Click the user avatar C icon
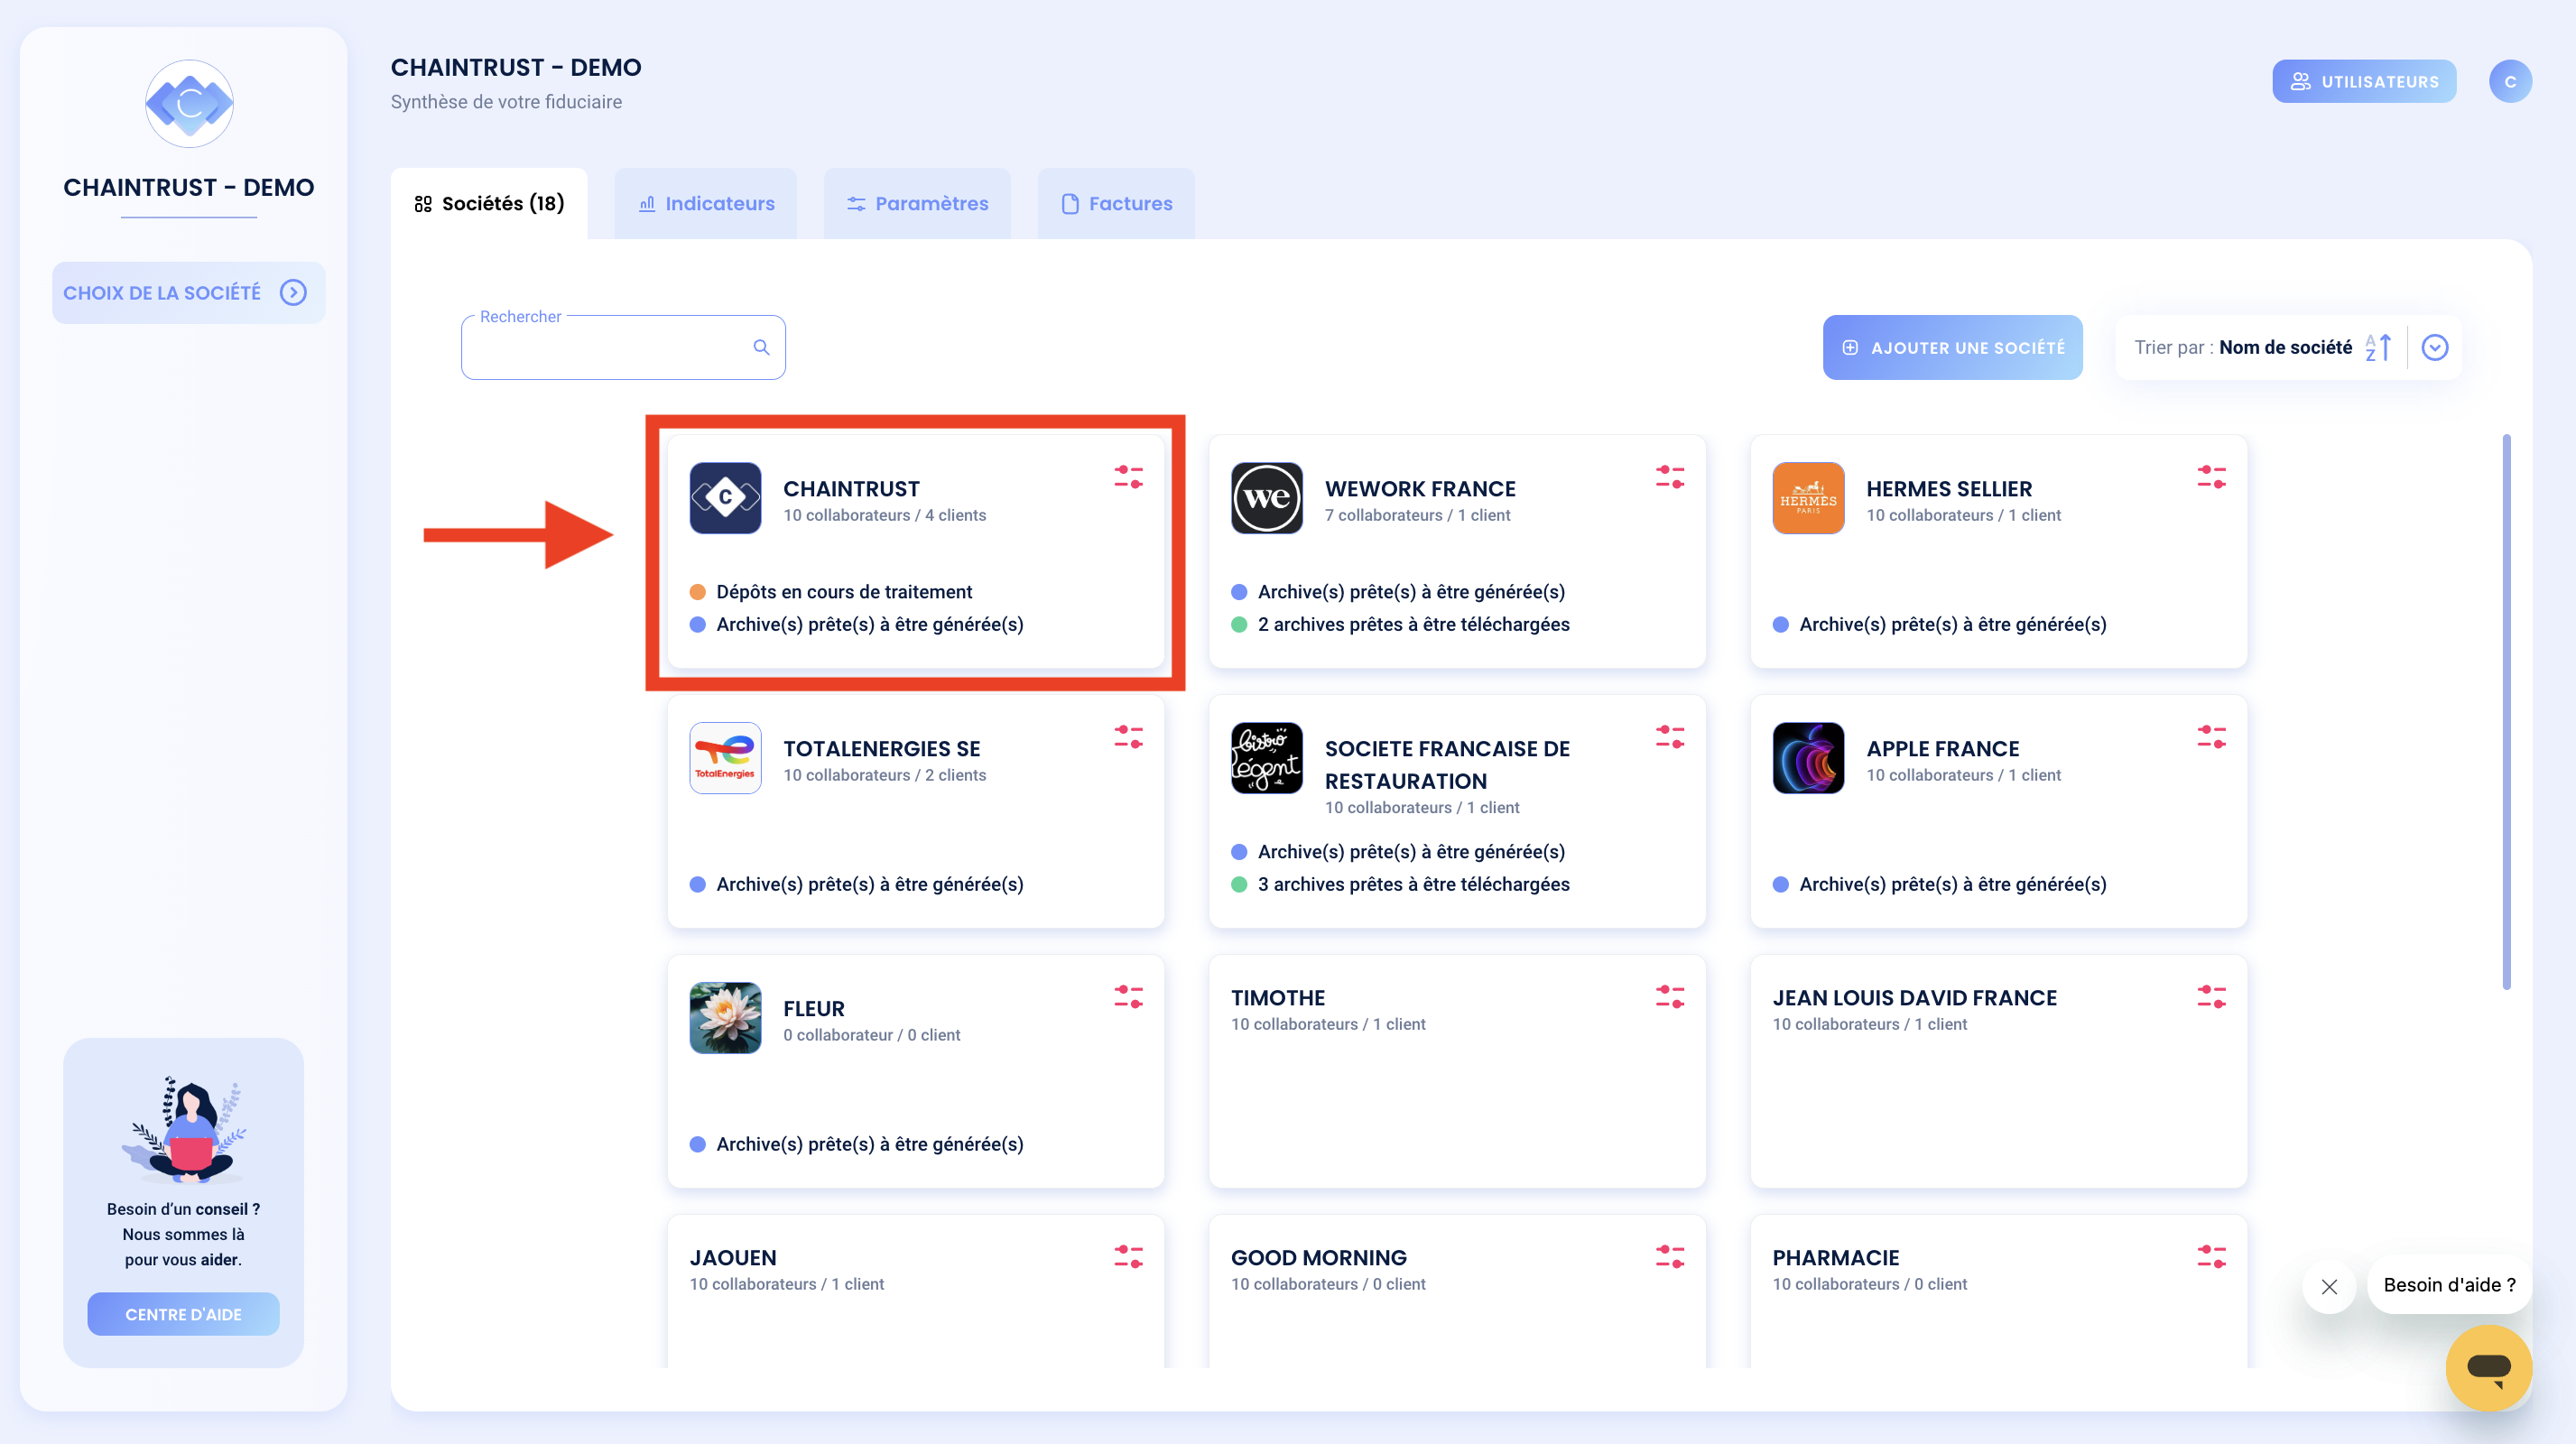 tap(2509, 81)
